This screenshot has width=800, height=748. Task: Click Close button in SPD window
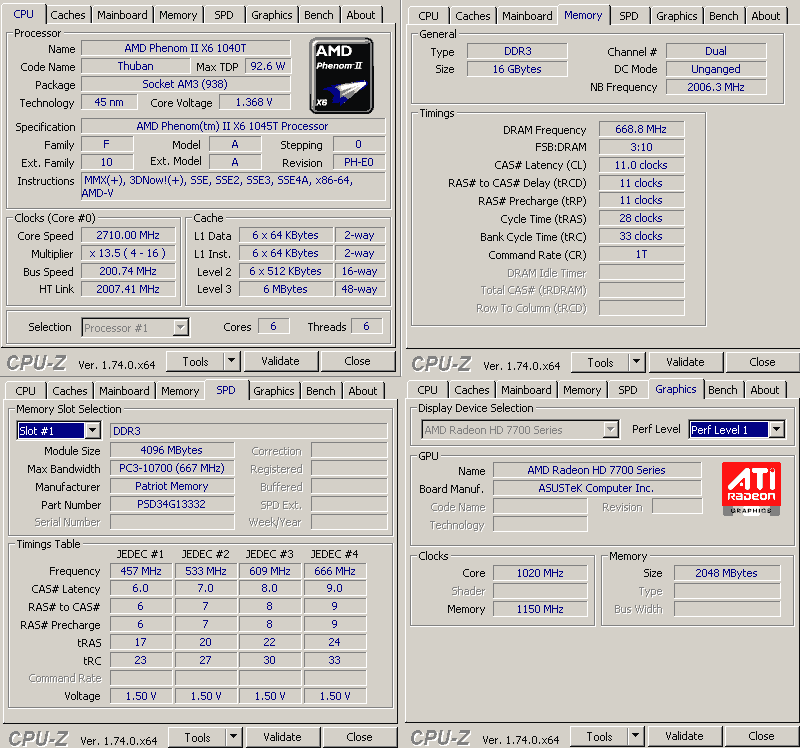[x=359, y=737]
